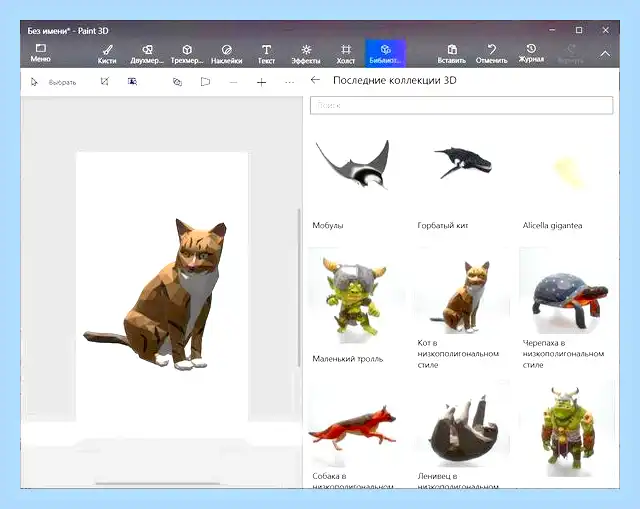Click the Отменить undo button

(x=491, y=54)
